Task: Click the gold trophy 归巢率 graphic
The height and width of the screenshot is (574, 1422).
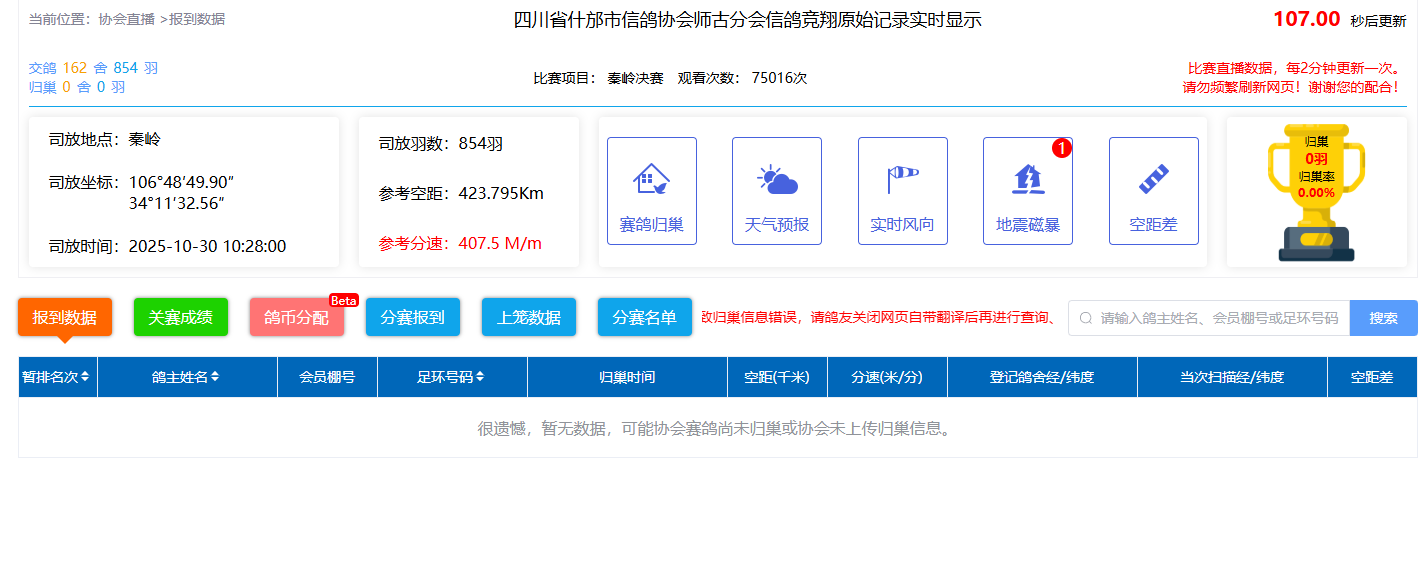Action: point(1315,192)
